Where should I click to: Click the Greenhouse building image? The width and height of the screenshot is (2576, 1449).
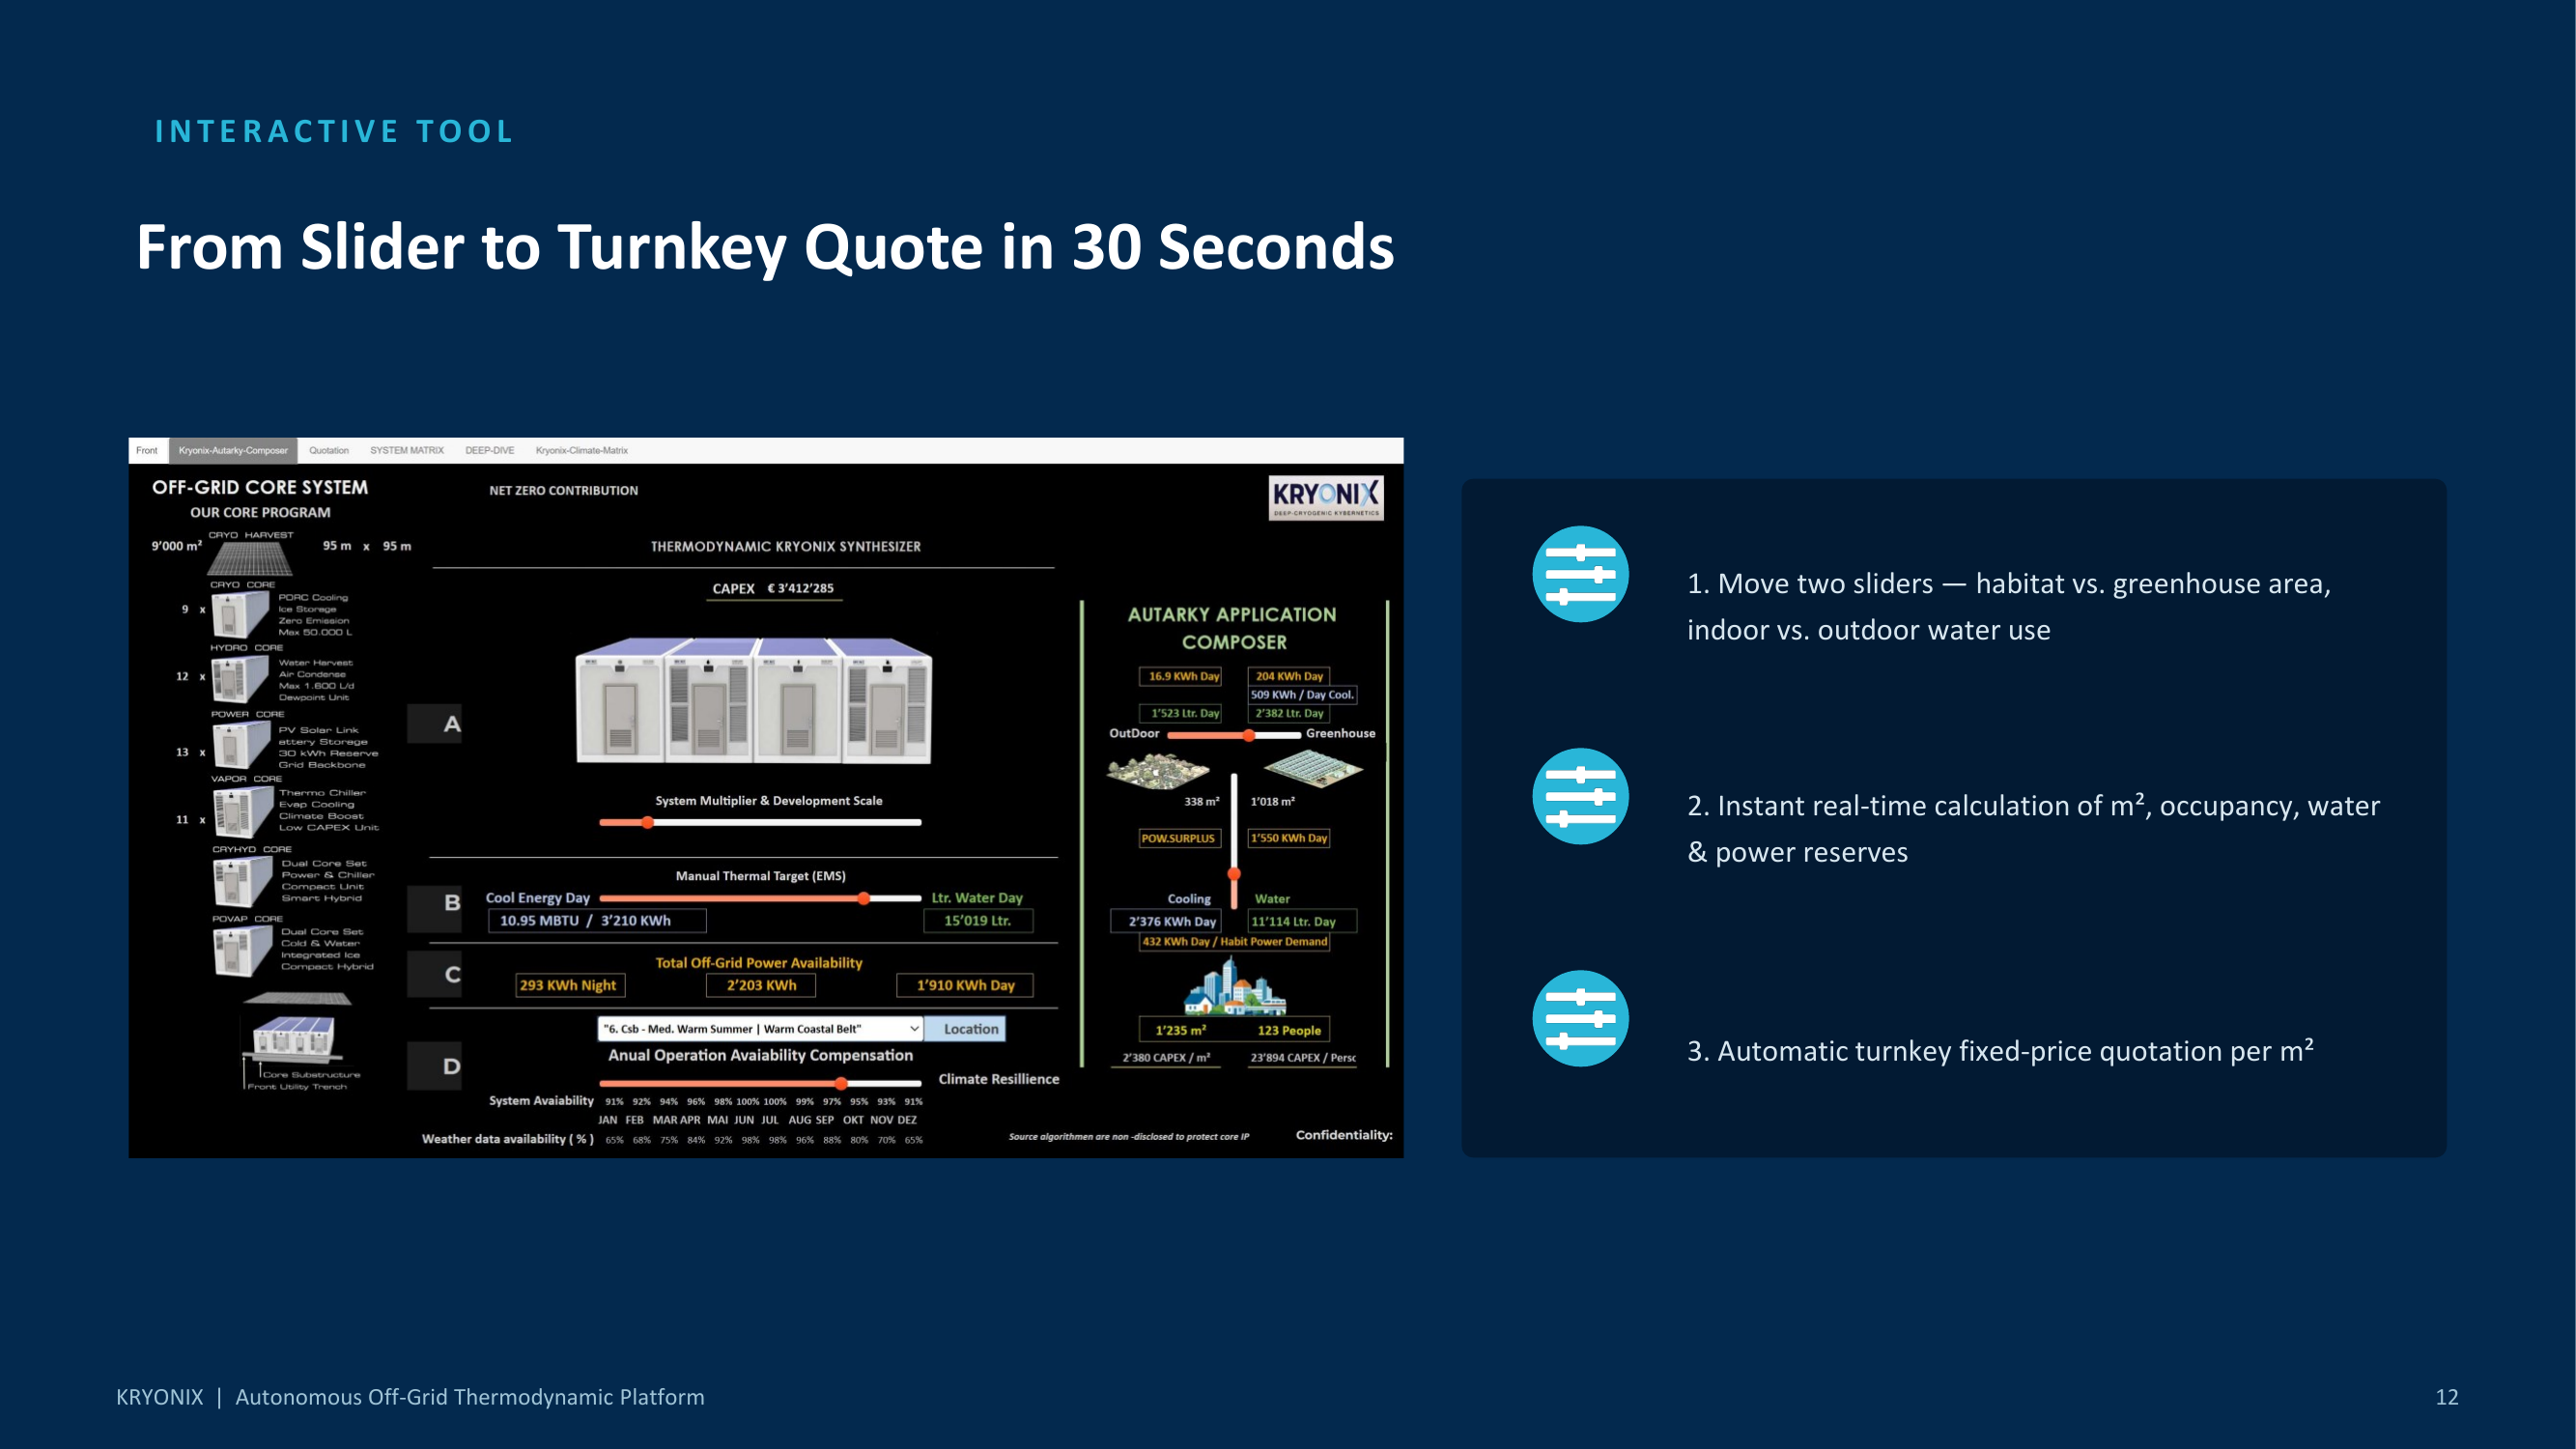pos(1313,768)
